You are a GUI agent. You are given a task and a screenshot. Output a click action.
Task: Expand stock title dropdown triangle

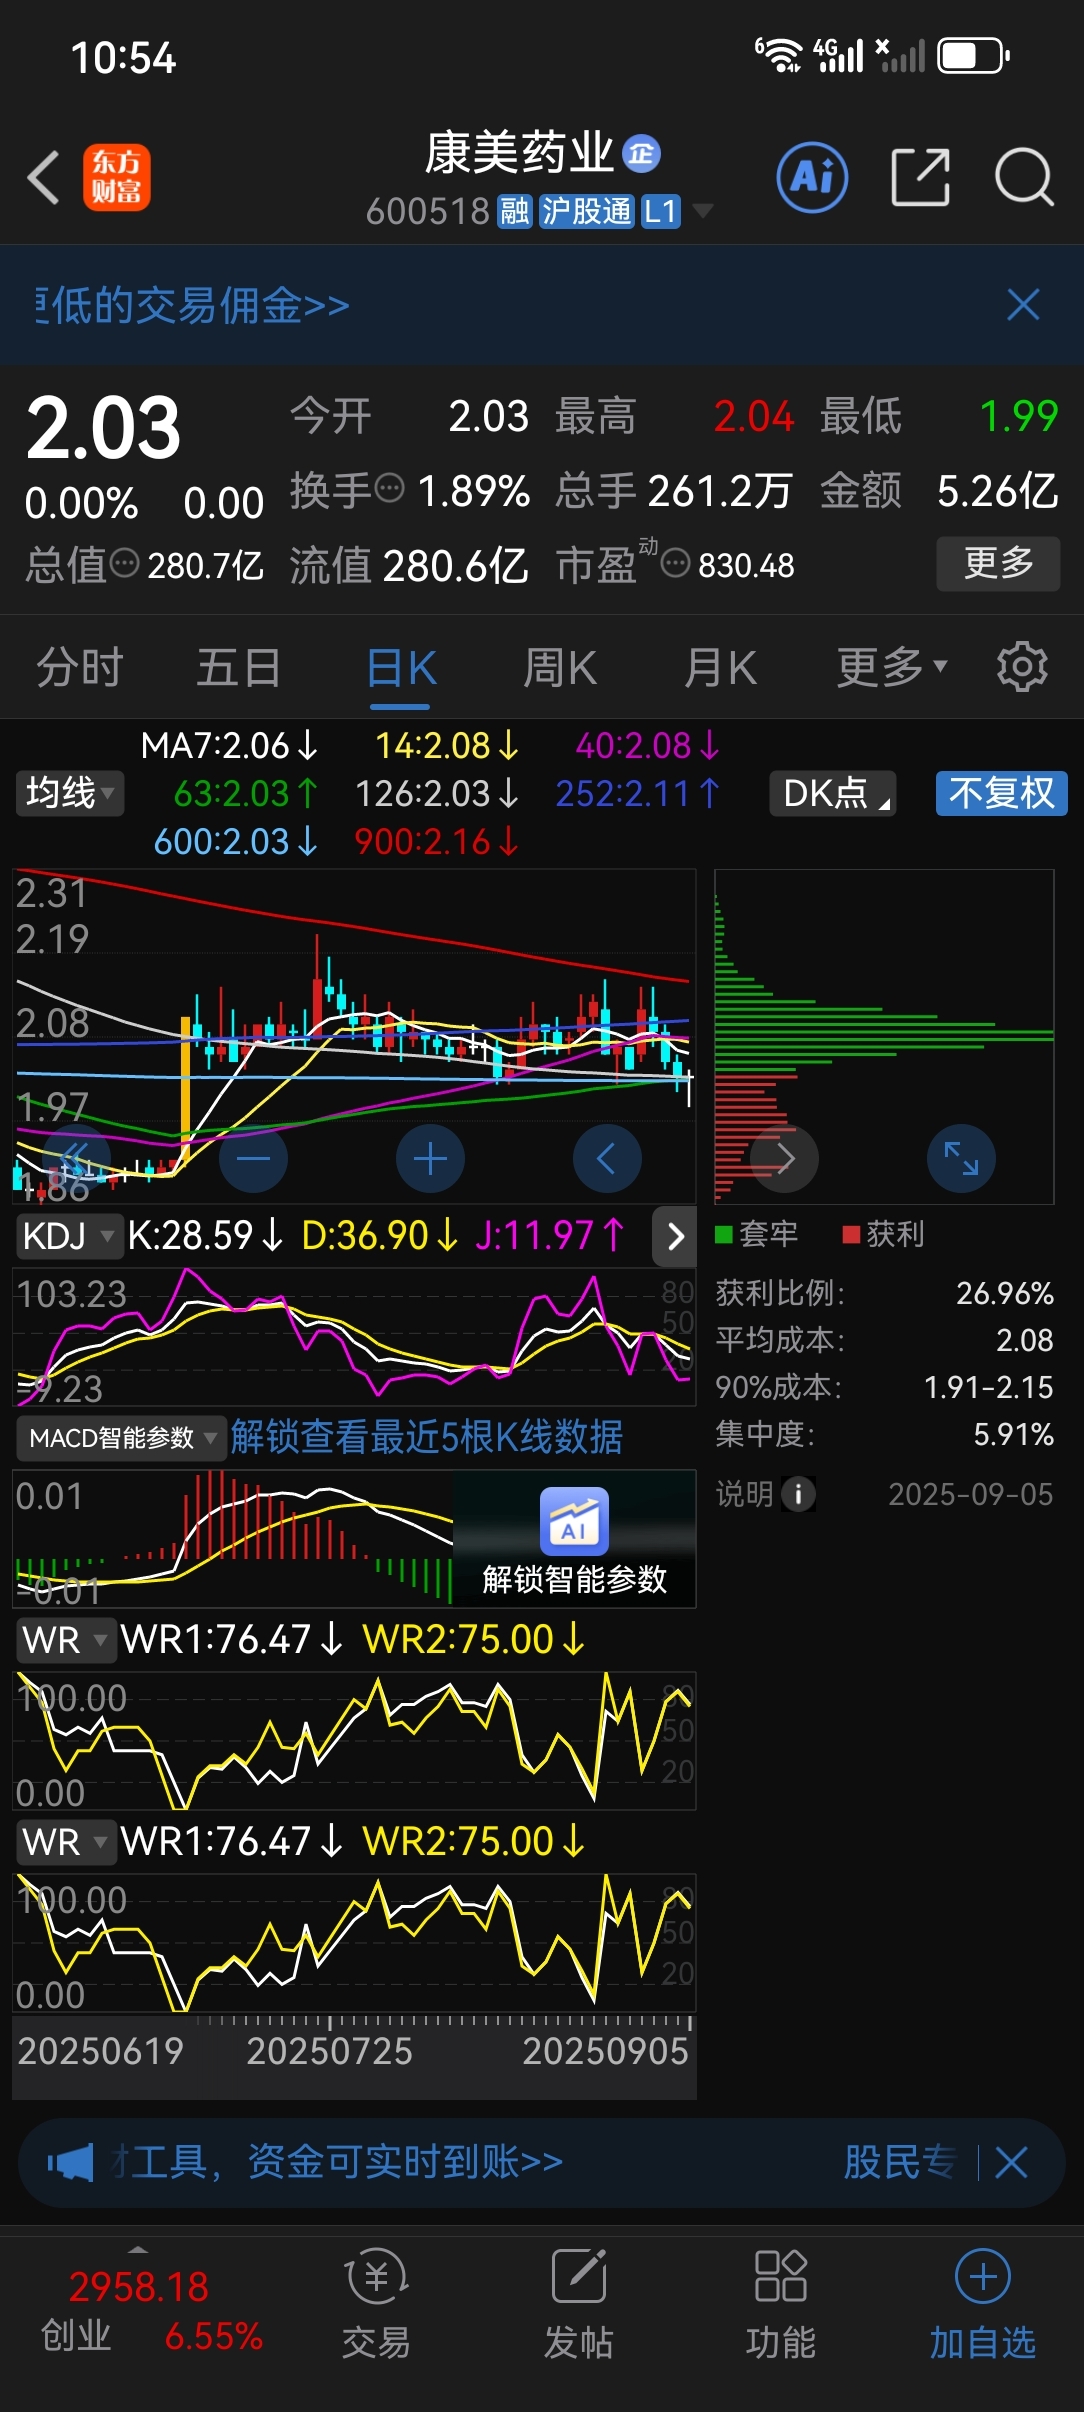point(703,210)
